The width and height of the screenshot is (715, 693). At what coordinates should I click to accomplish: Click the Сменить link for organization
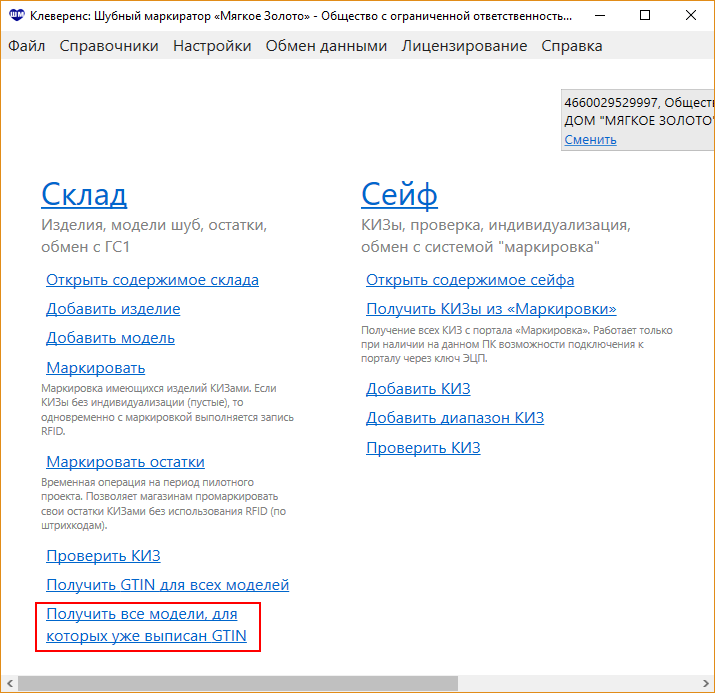590,140
